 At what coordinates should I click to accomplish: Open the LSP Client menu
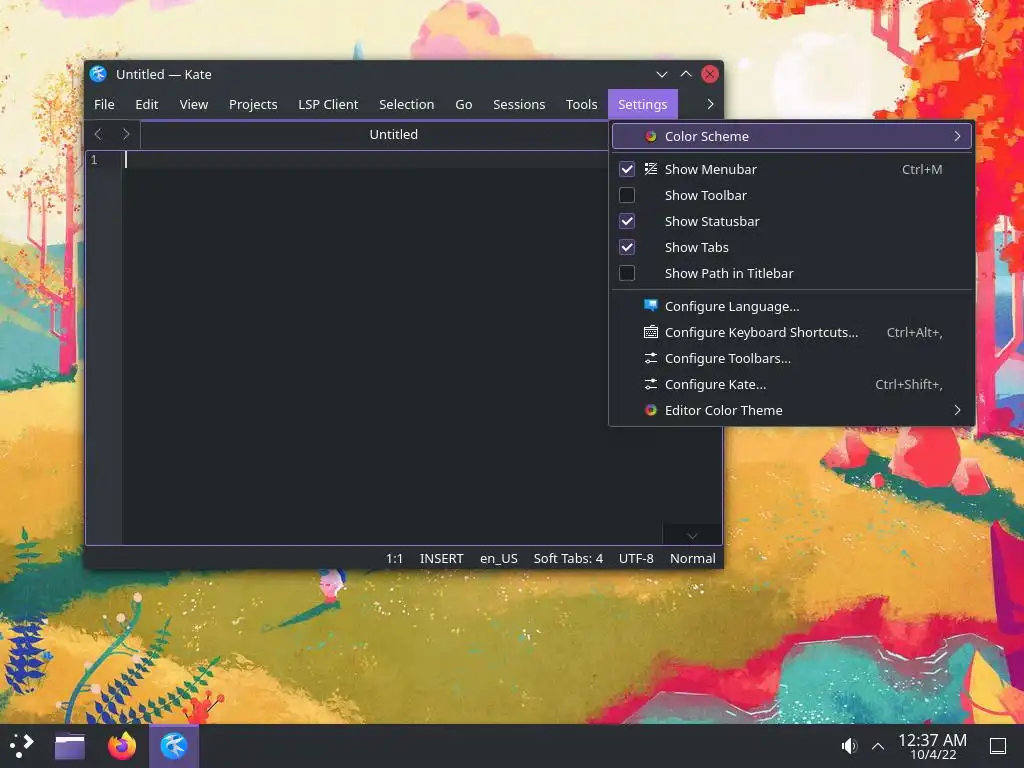328,104
